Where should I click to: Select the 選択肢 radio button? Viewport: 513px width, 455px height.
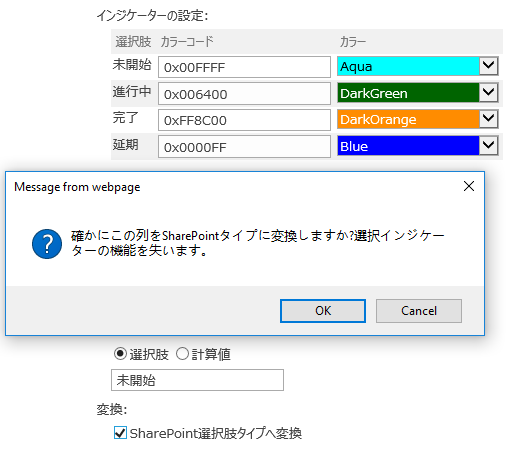click(120, 354)
